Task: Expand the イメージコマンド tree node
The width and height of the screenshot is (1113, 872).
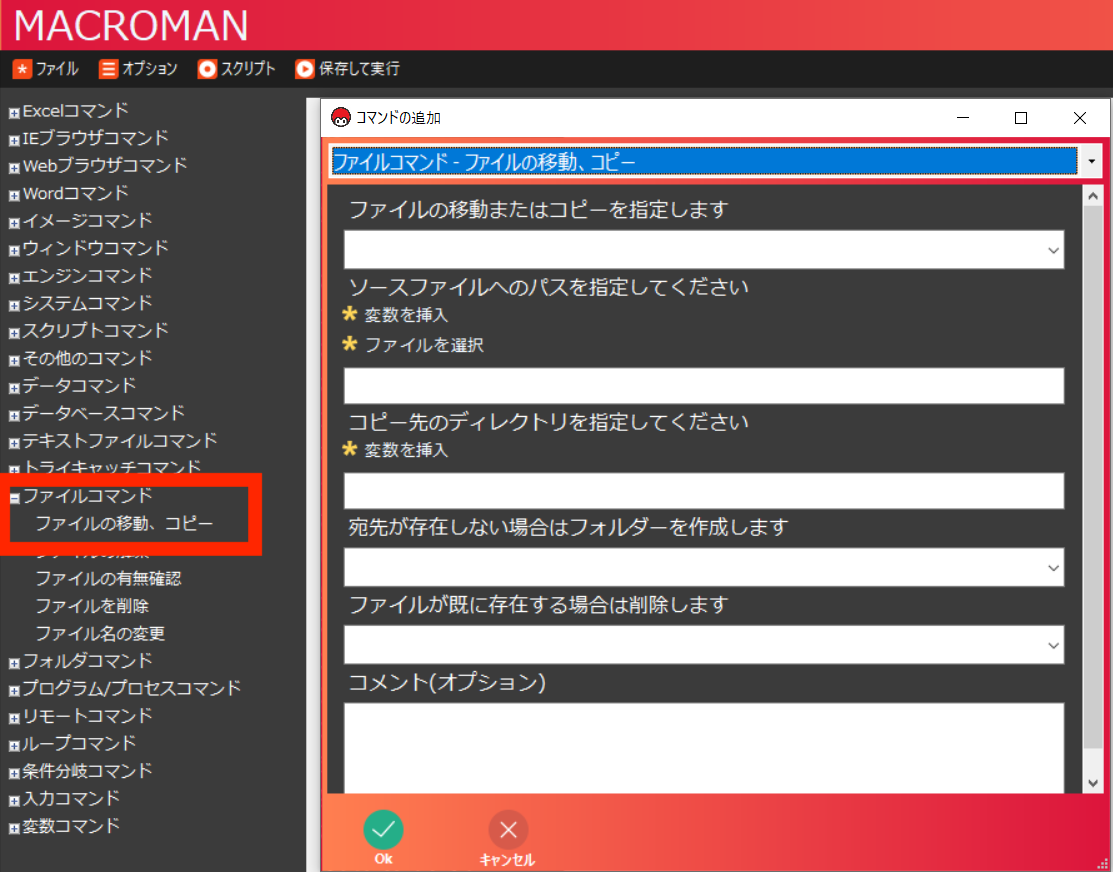Action: tap(14, 223)
